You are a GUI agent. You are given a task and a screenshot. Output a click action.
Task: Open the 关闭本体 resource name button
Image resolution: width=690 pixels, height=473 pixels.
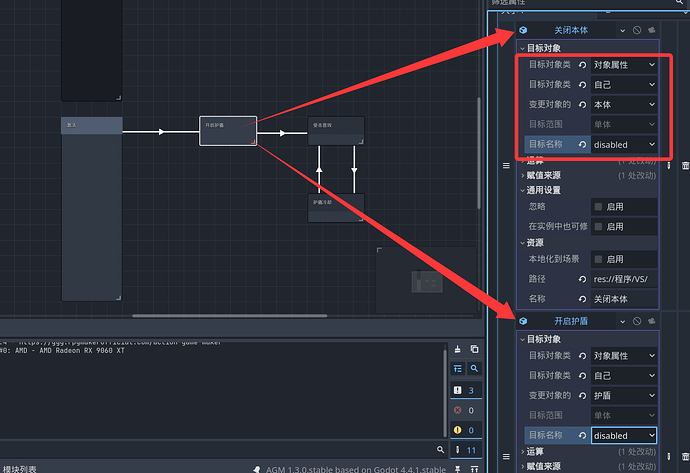click(x=571, y=30)
